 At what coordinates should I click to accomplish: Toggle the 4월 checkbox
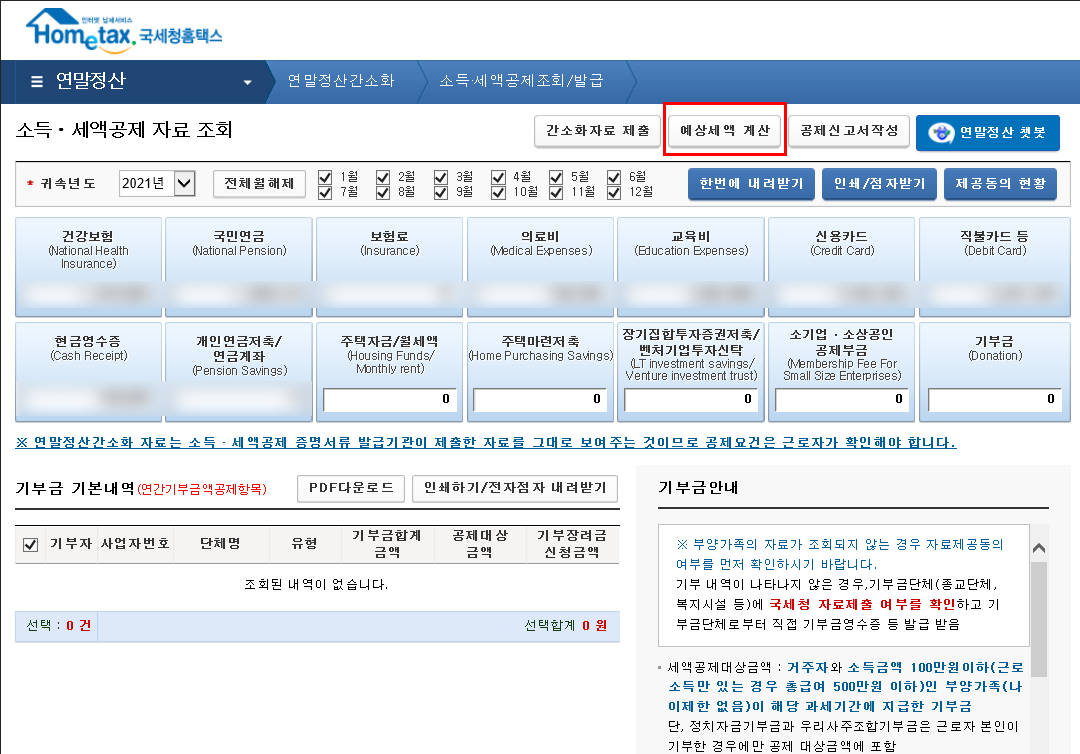coord(498,177)
